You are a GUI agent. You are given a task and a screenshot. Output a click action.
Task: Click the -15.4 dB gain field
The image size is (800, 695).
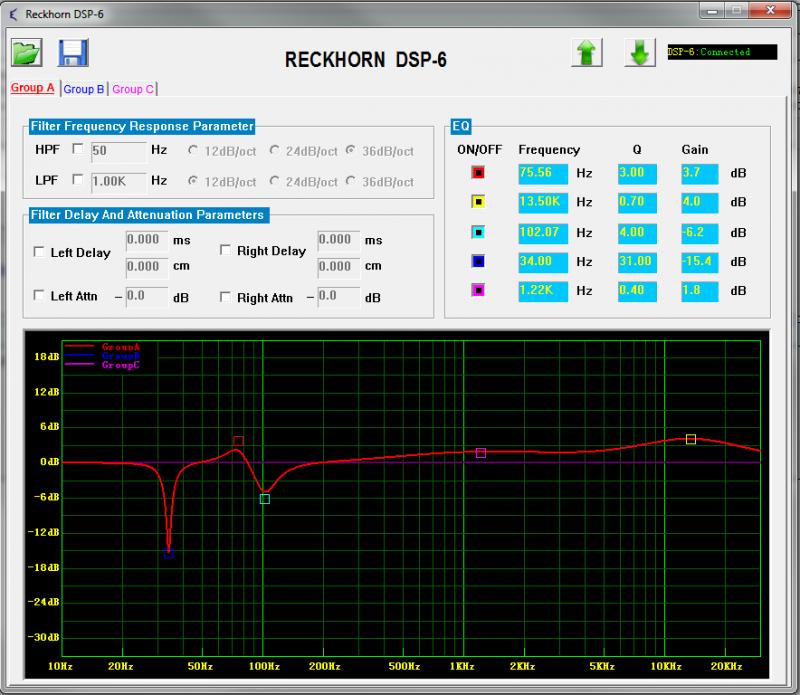click(x=699, y=261)
